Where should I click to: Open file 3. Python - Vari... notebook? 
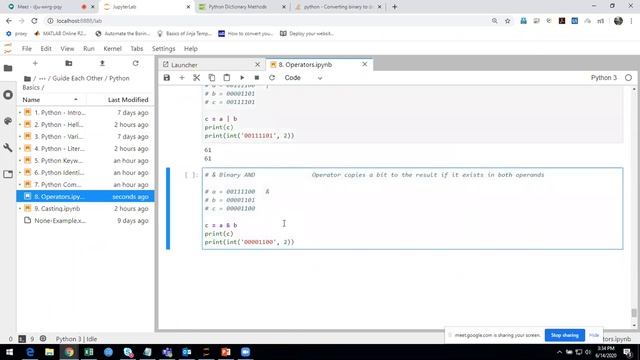85,136
